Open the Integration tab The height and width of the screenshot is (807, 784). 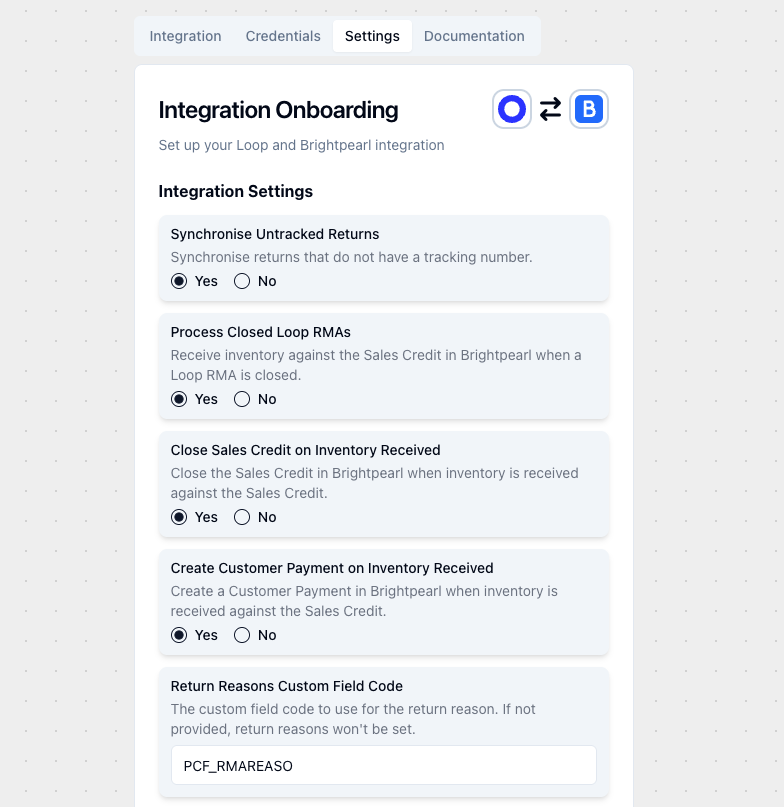tap(185, 36)
